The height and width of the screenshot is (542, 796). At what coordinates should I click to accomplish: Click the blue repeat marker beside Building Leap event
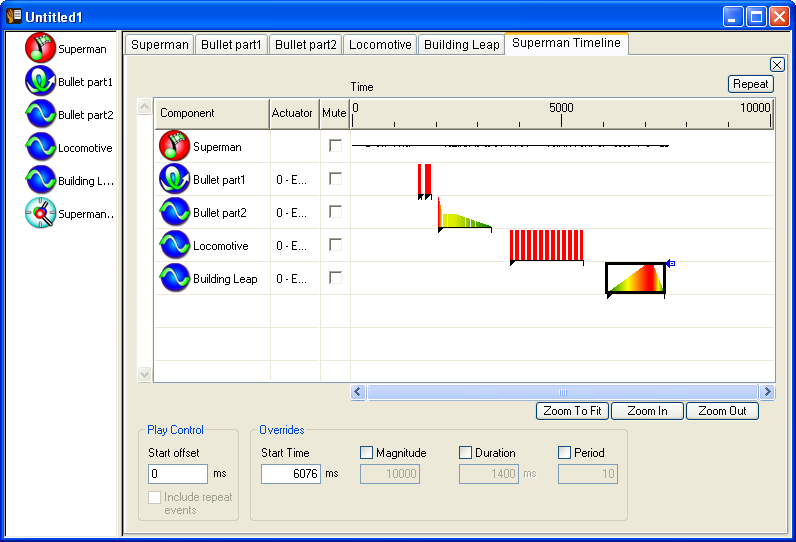click(671, 263)
